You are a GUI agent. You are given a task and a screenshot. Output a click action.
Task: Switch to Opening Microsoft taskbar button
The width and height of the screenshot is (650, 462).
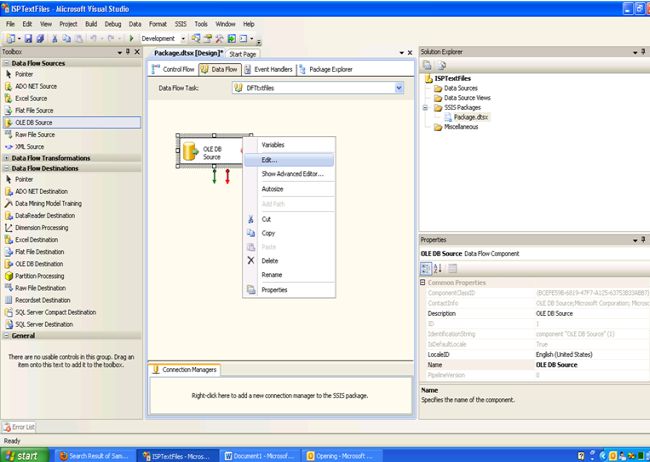[x=340, y=456]
